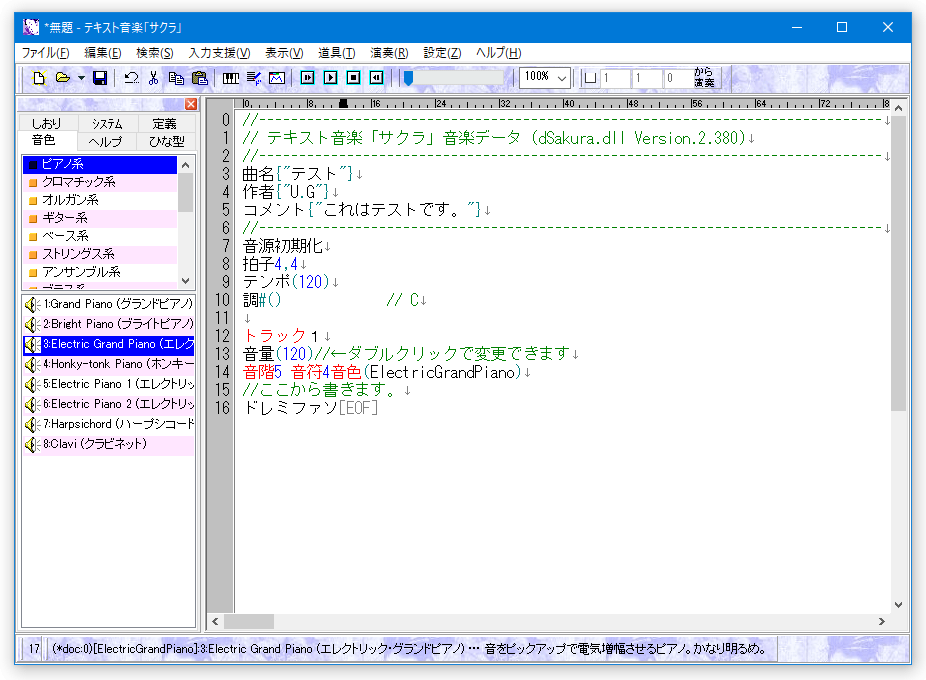Open the 編集(E) menu
Viewport: 926px width, 680px height.
(x=103, y=53)
